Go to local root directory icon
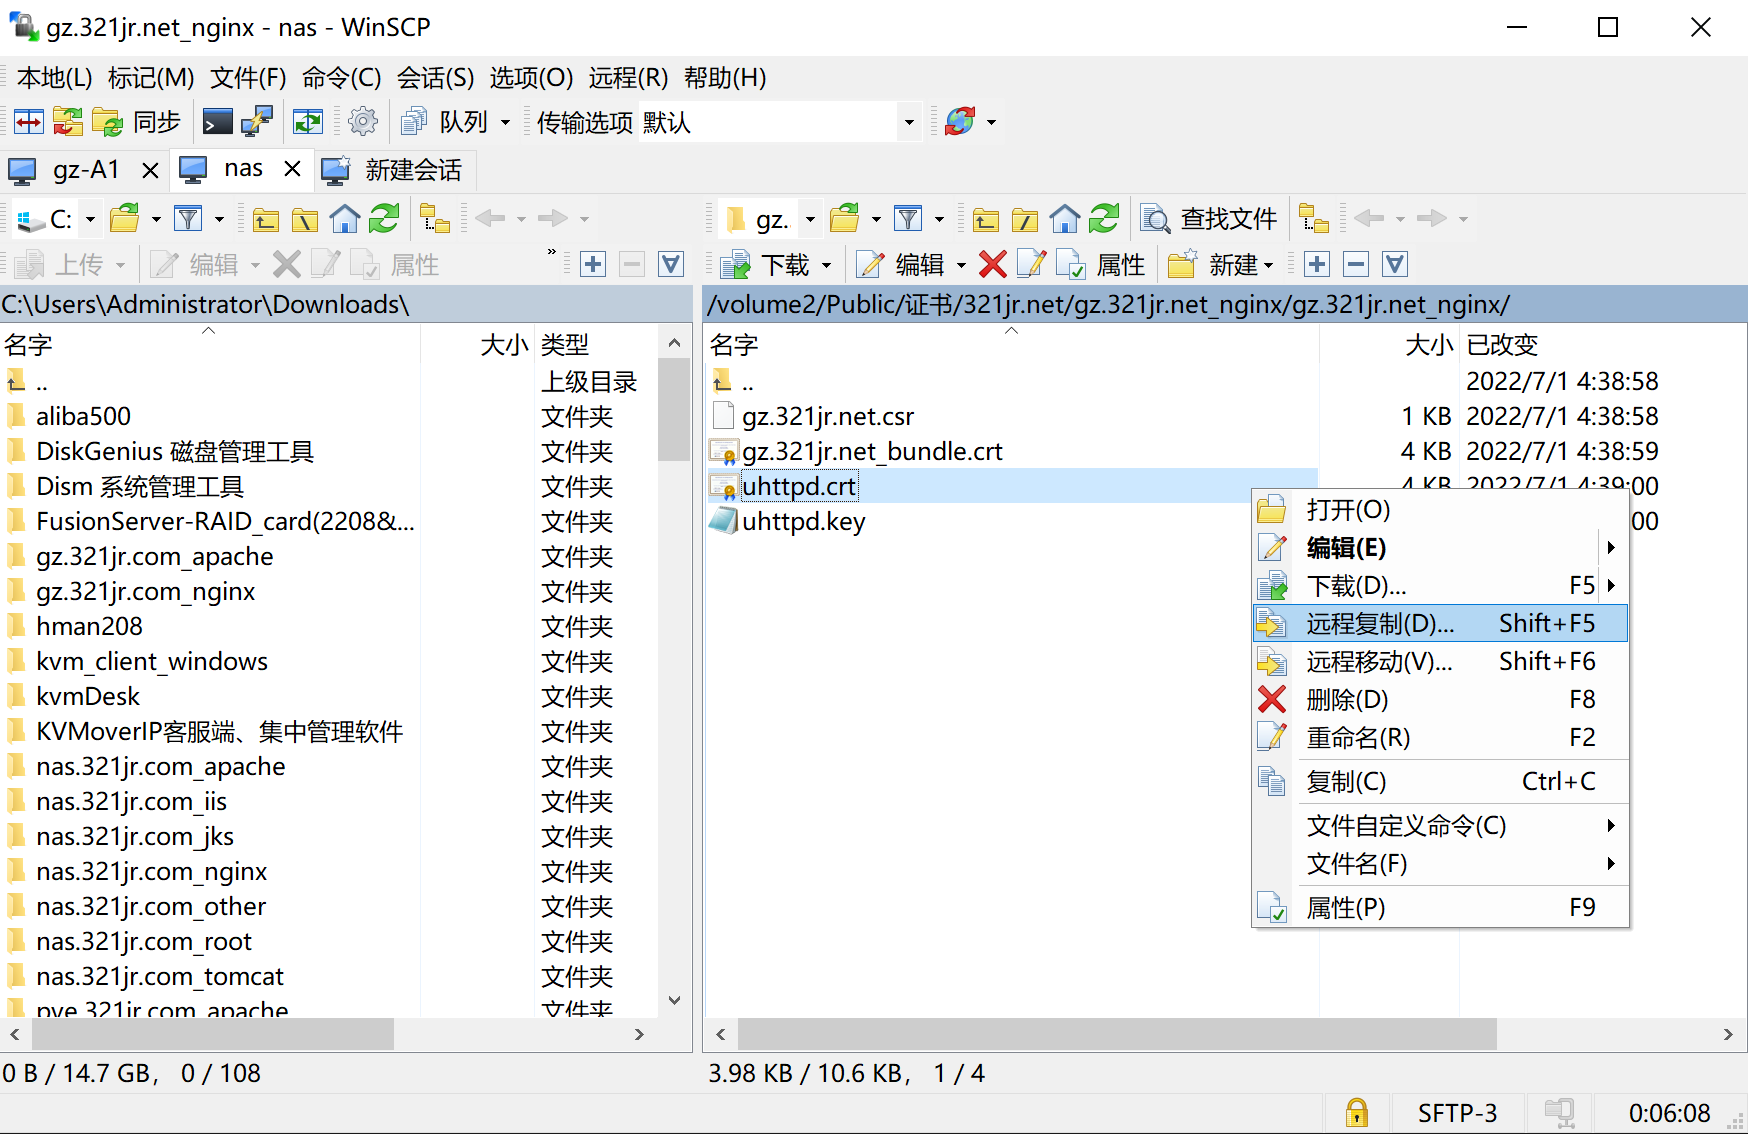Image resolution: width=1748 pixels, height=1134 pixels. coord(305,218)
